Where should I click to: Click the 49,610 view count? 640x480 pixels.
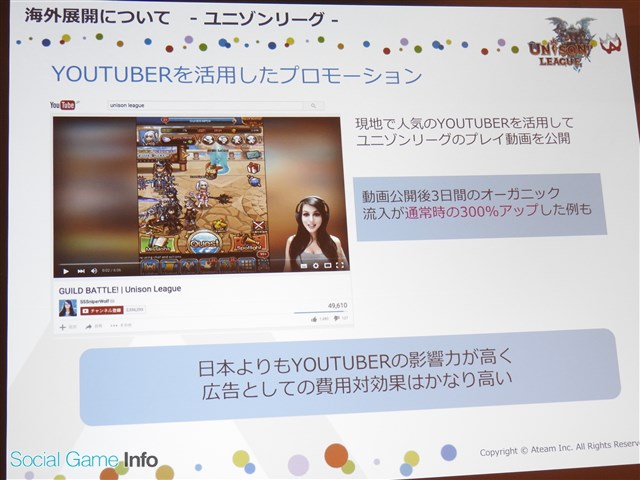[337, 305]
